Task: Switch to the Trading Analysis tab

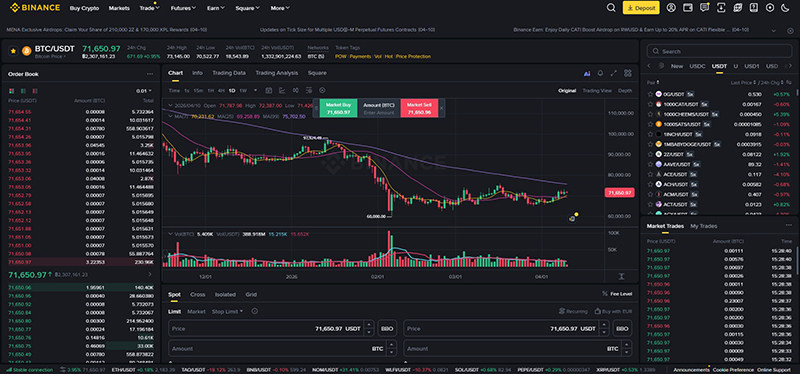Action: coord(277,73)
